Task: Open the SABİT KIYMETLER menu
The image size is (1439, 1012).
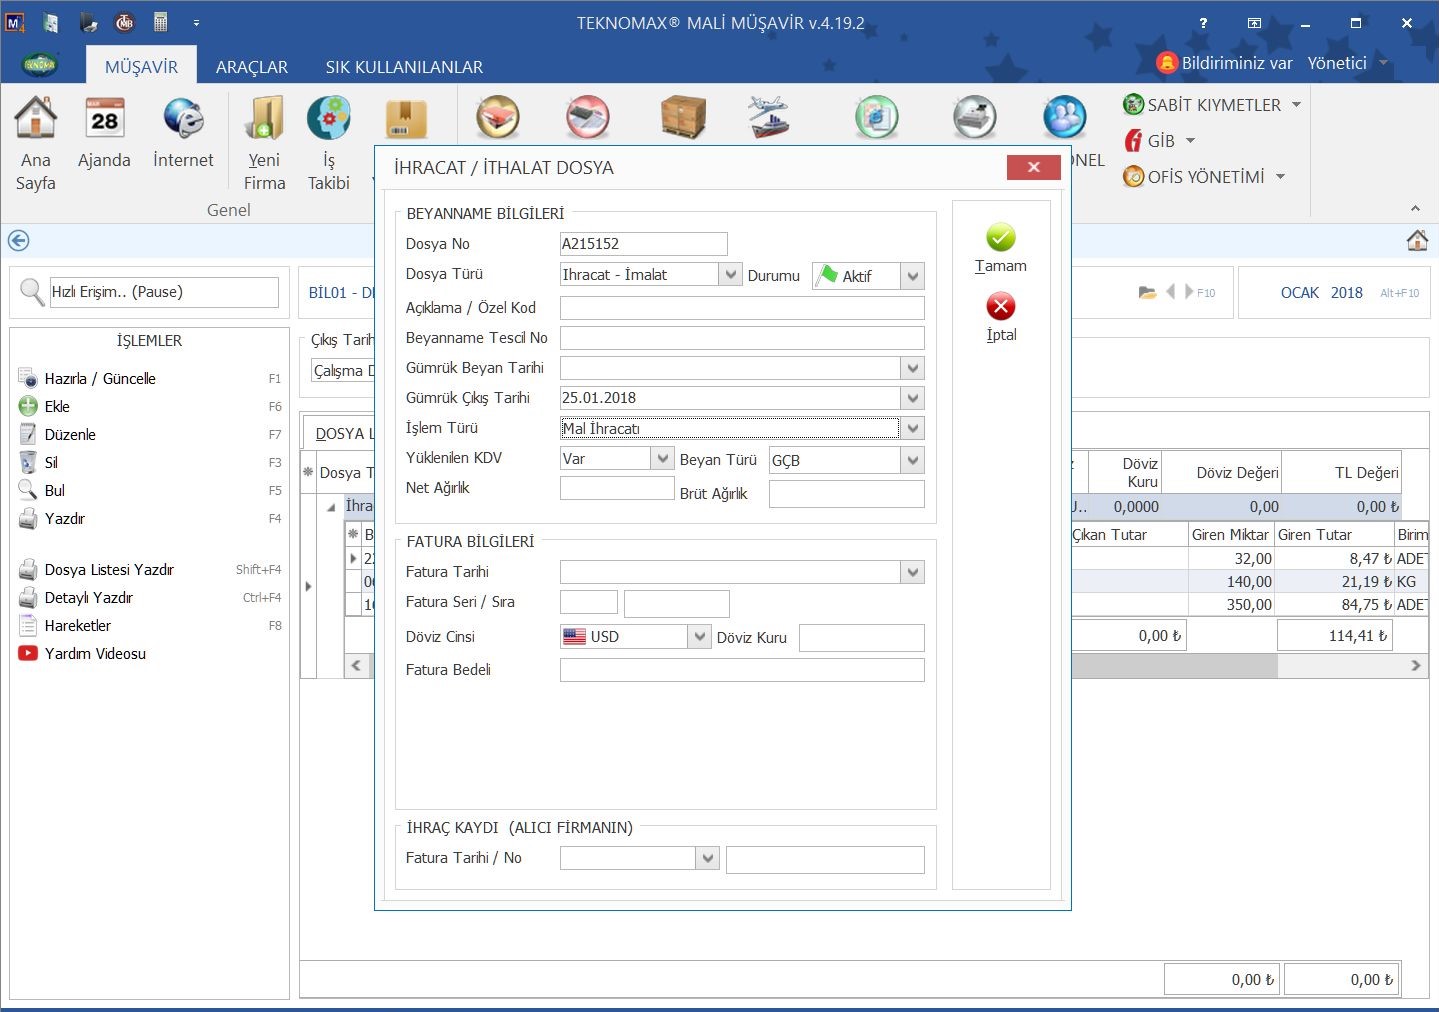Action: pyautogui.click(x=1212, y=105)
